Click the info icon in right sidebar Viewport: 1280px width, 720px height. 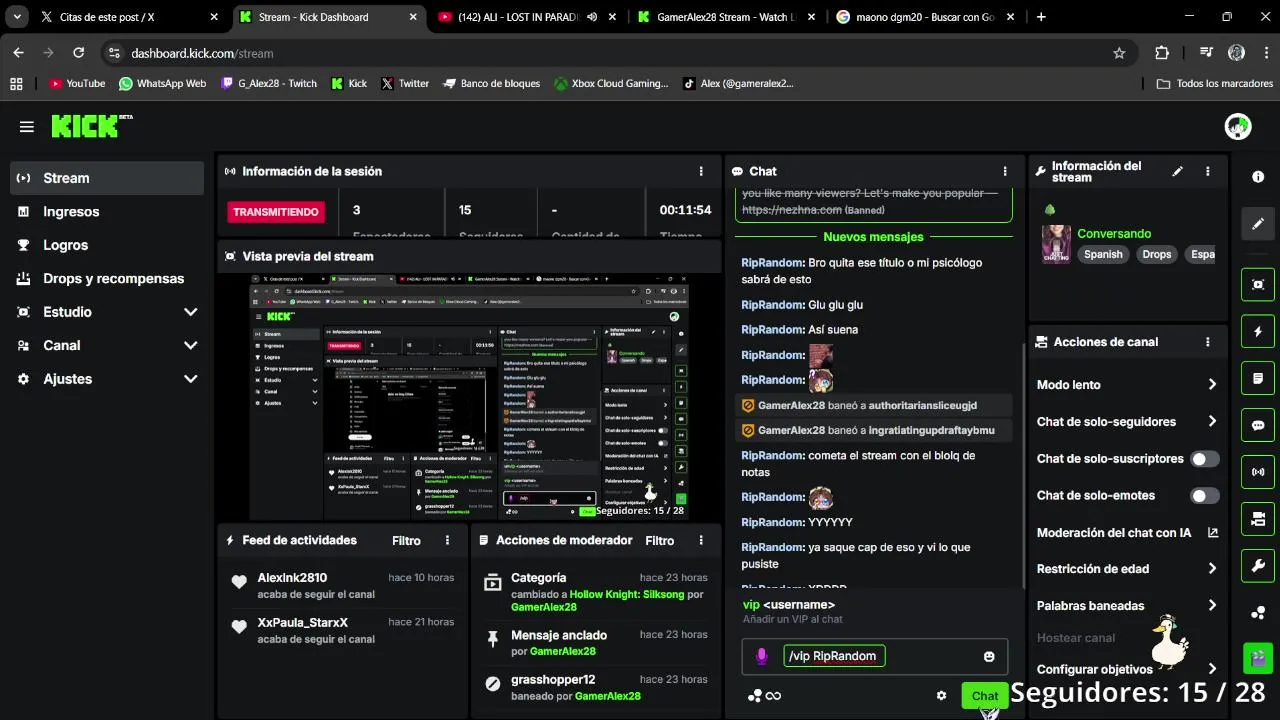pyautogui.click(x=1258, y=177)
